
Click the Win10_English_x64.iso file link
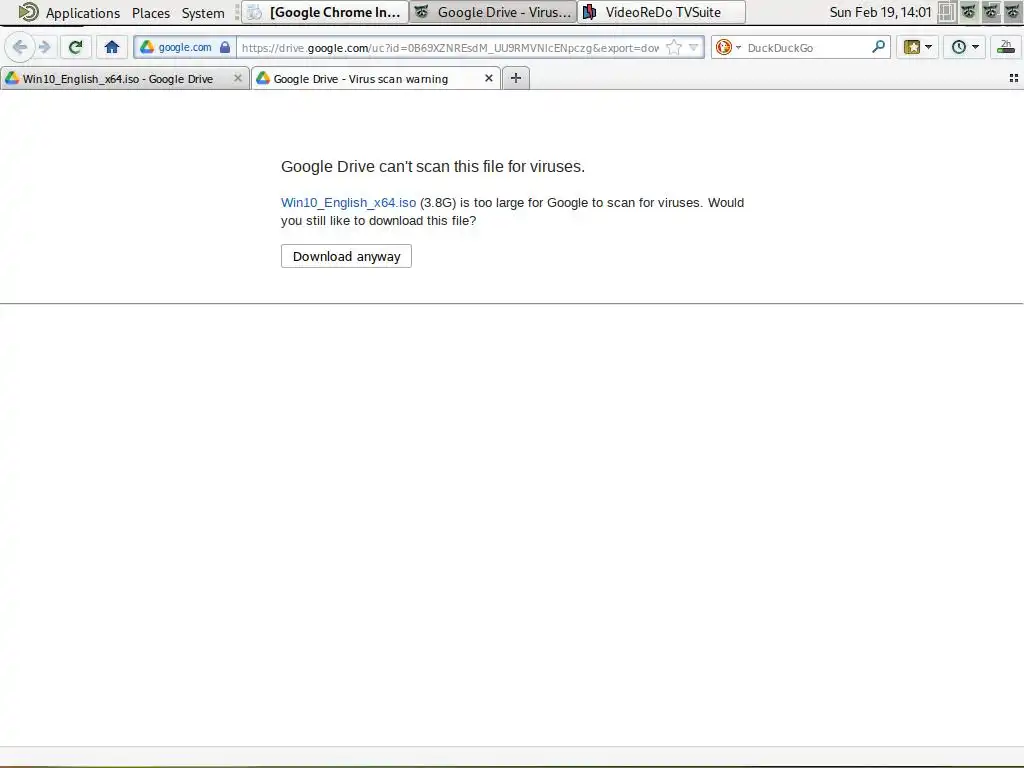(348, 202)
